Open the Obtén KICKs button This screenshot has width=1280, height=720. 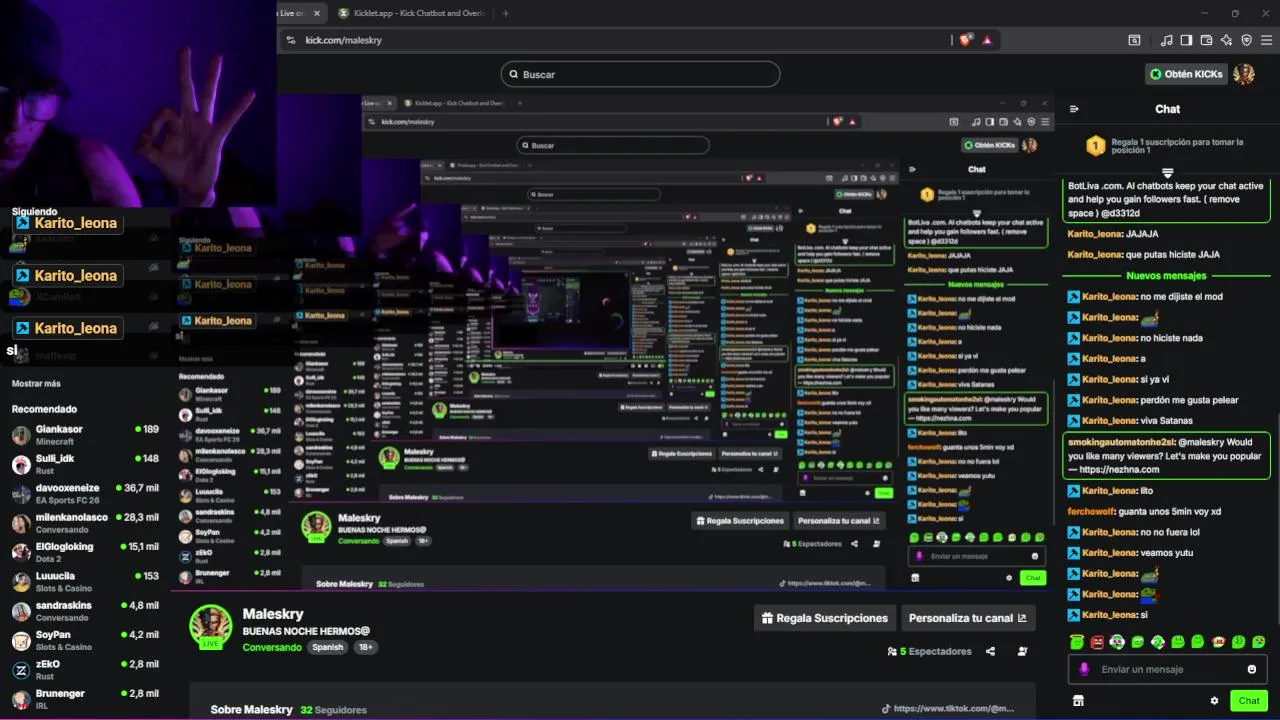coord(1186,74)
